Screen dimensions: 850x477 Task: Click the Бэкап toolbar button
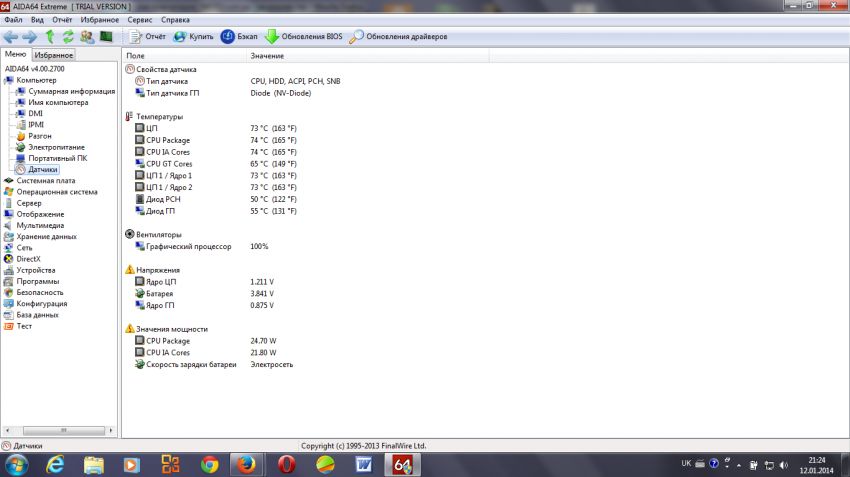[x=239, y=37]
